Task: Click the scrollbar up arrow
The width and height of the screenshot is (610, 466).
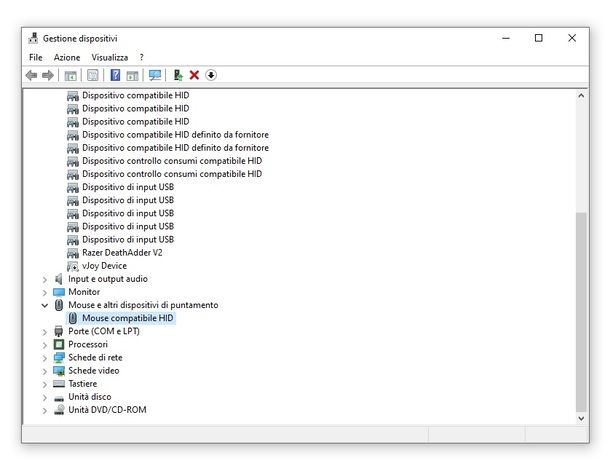Action: (581, 96)
